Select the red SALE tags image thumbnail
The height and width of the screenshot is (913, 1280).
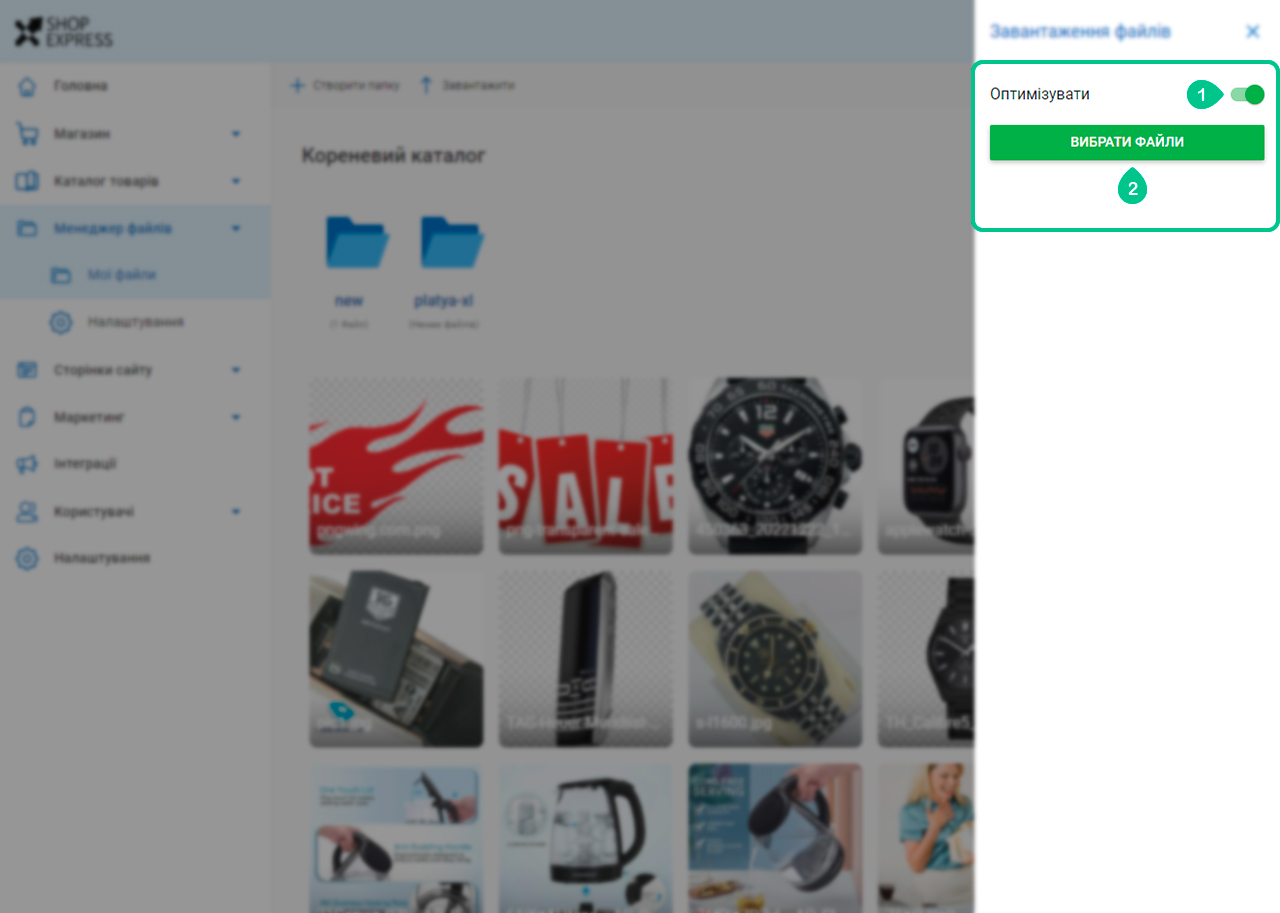[586, 466]
